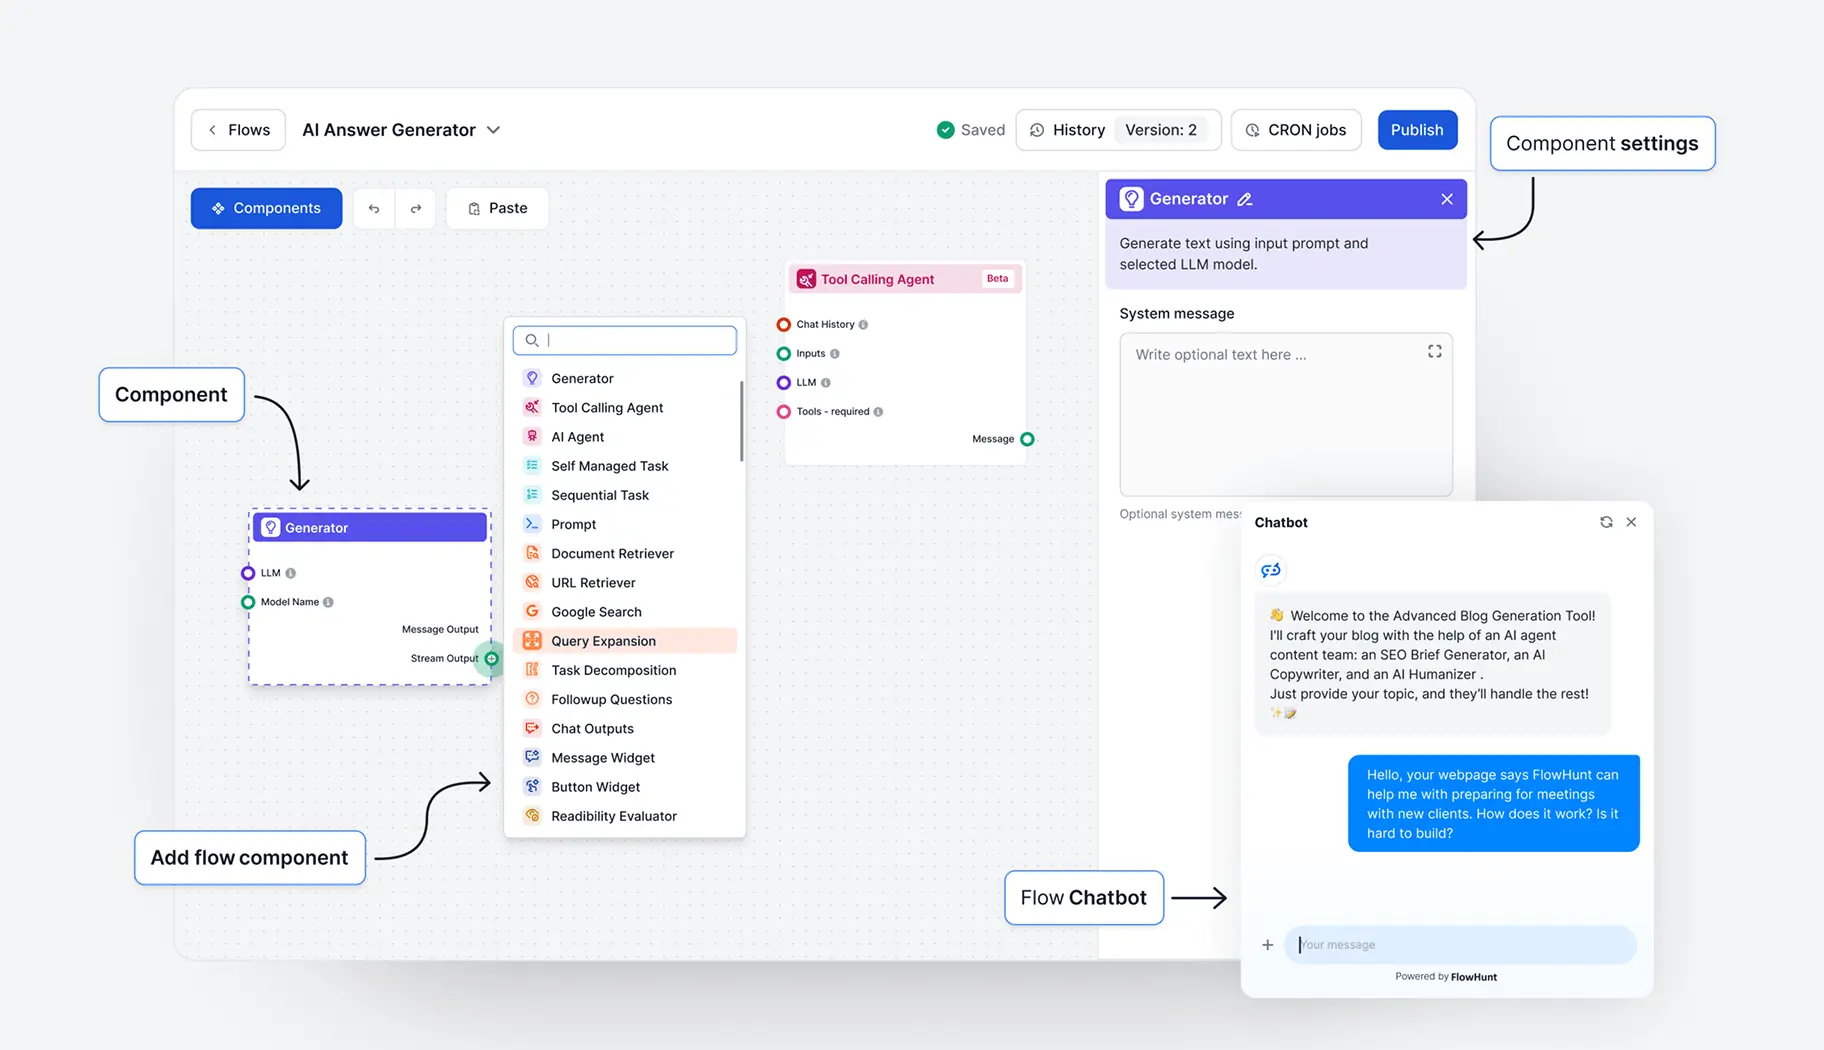
Task: Open the Version: 2 selector
Action: pyautogui.click(x=1160, y=130)
